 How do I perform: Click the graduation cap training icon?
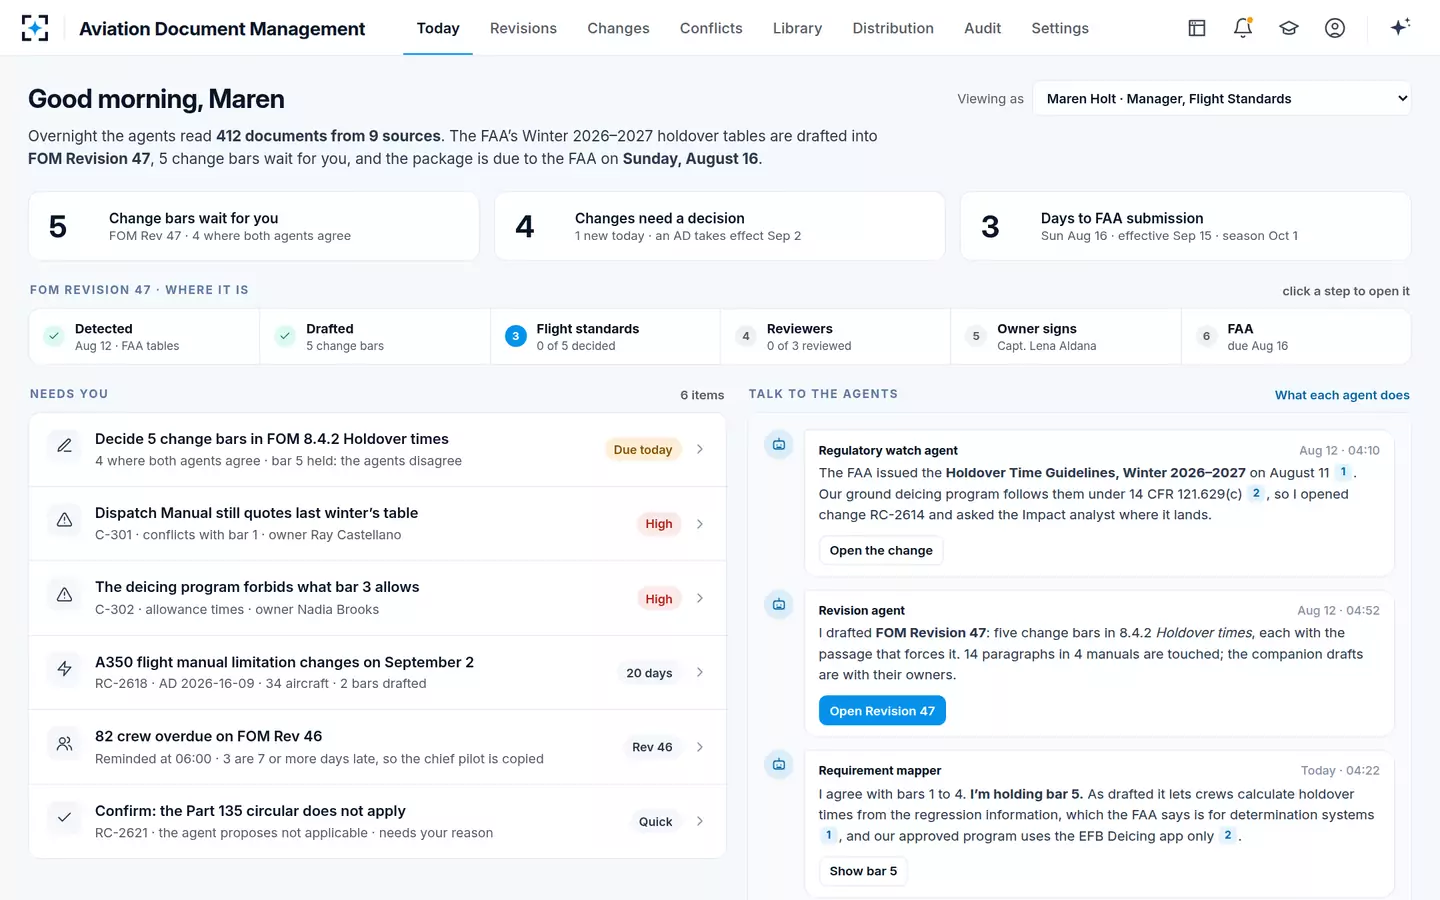[x=1289, y=28]
